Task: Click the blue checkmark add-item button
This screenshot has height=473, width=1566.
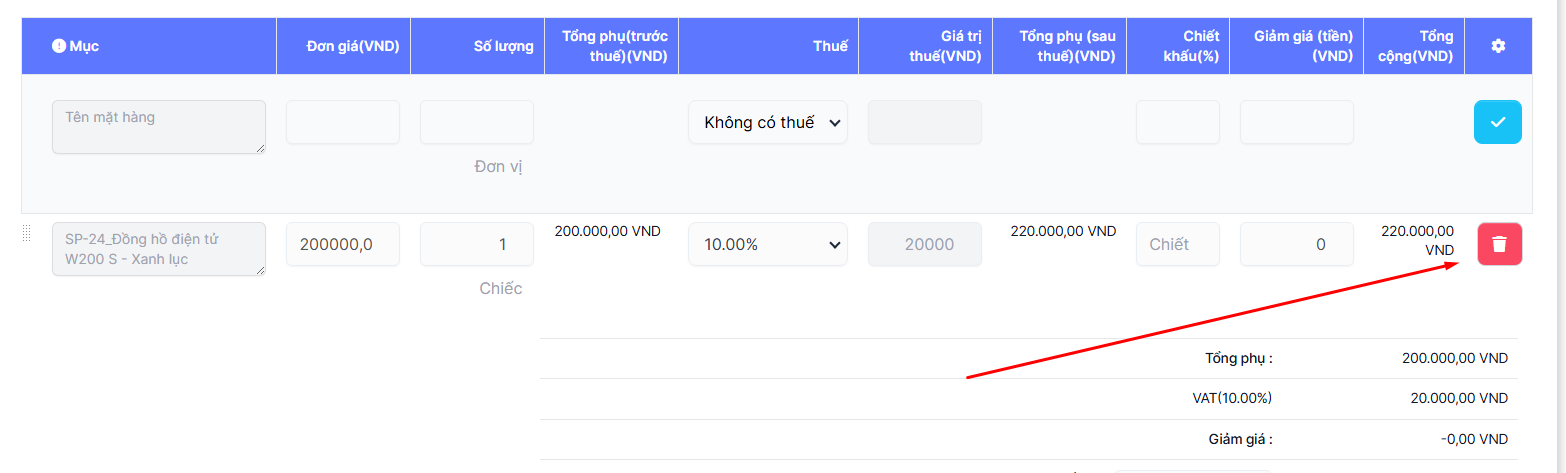Action: (1497, 122)
